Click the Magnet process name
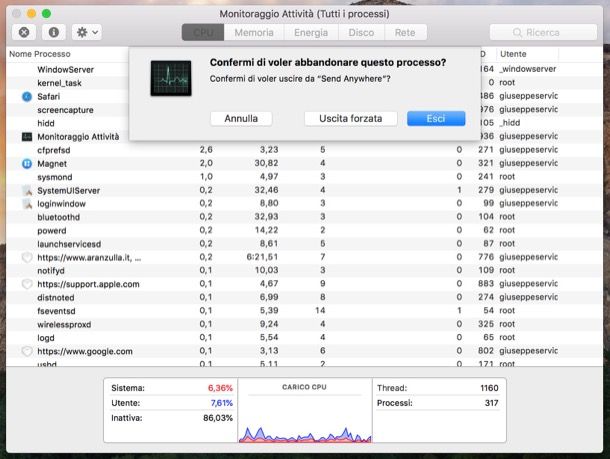Image resolution: width=610 pixels, height=459 pixels. pos(52,164)
